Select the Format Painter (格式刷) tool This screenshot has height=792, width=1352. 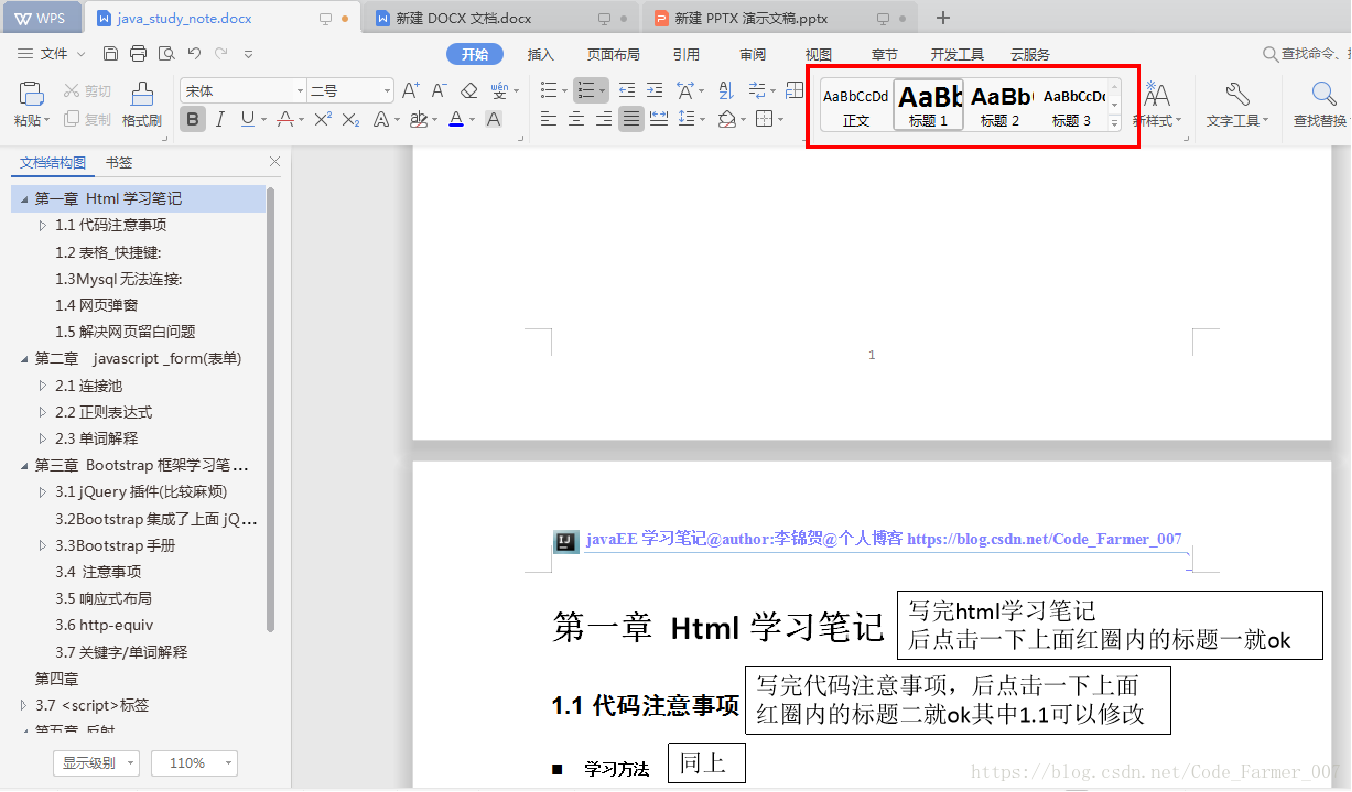[x=142, y=105]
